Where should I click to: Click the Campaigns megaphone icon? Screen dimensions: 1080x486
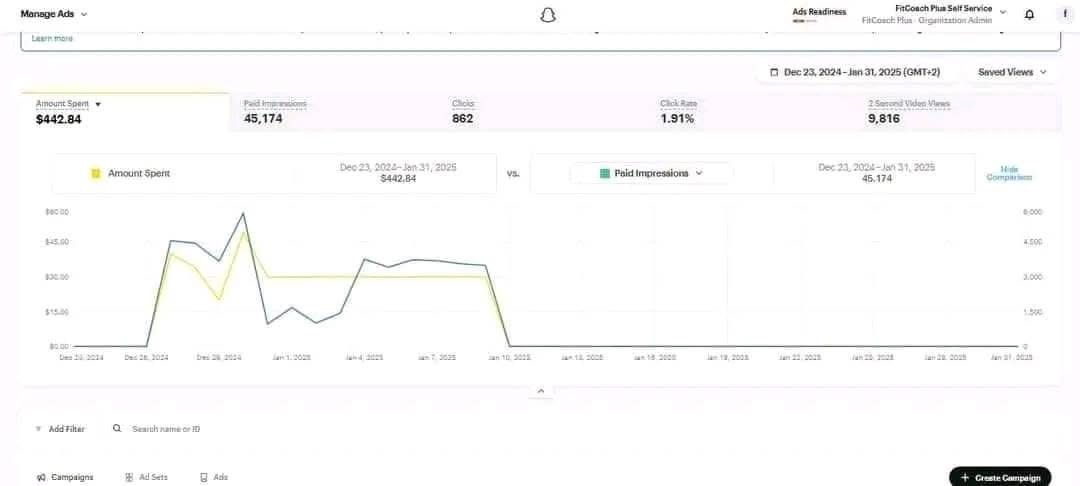(41, 477)
